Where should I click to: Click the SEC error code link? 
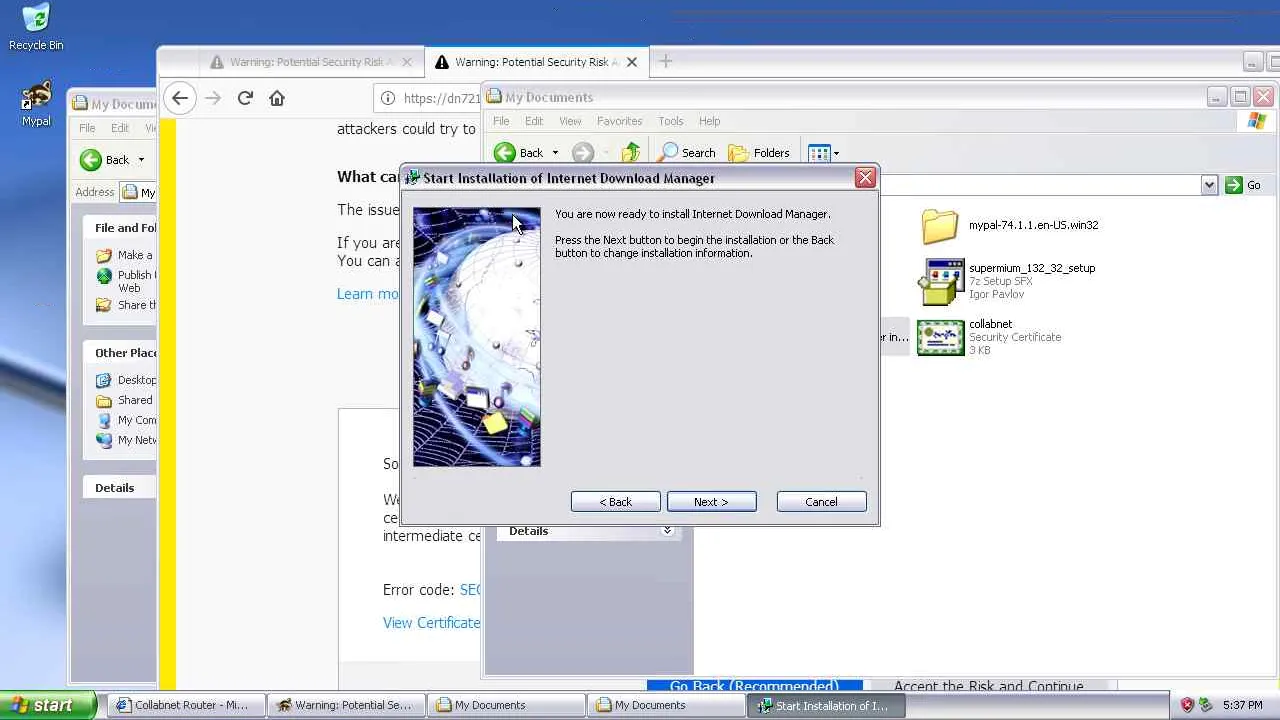(x=469, y=590)
